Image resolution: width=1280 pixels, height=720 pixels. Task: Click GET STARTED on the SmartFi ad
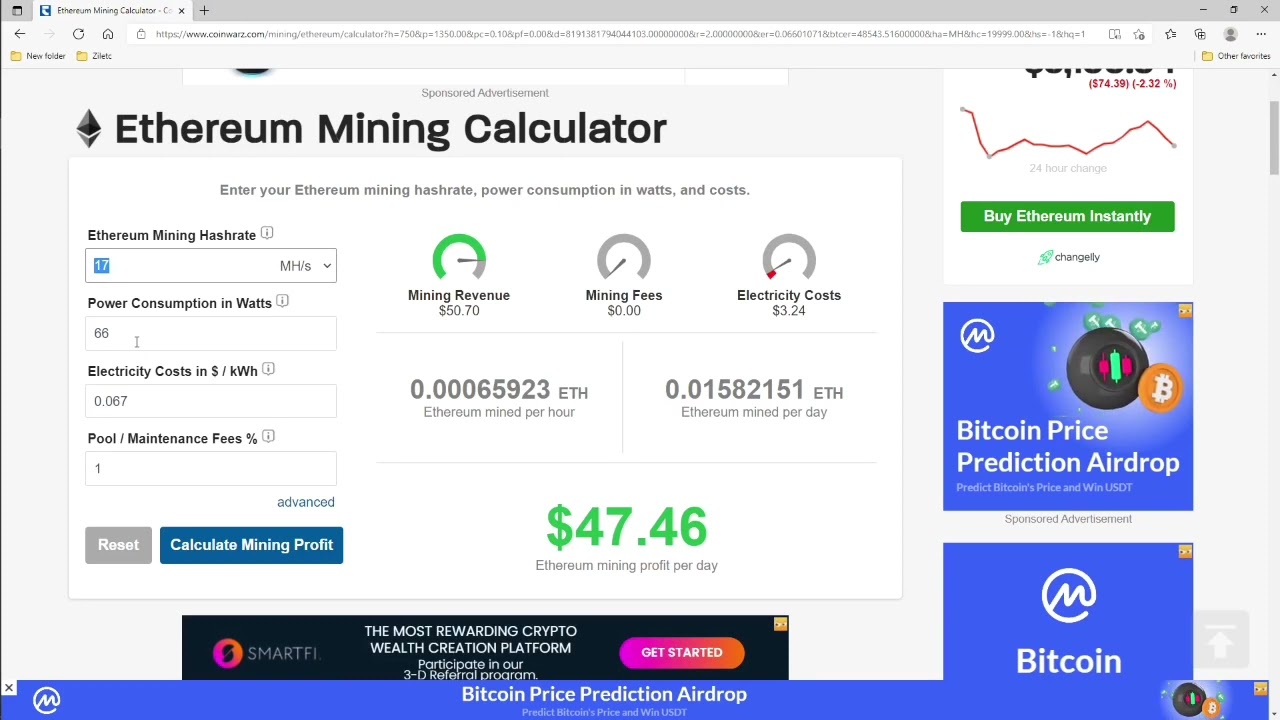(x=682, y=653)
